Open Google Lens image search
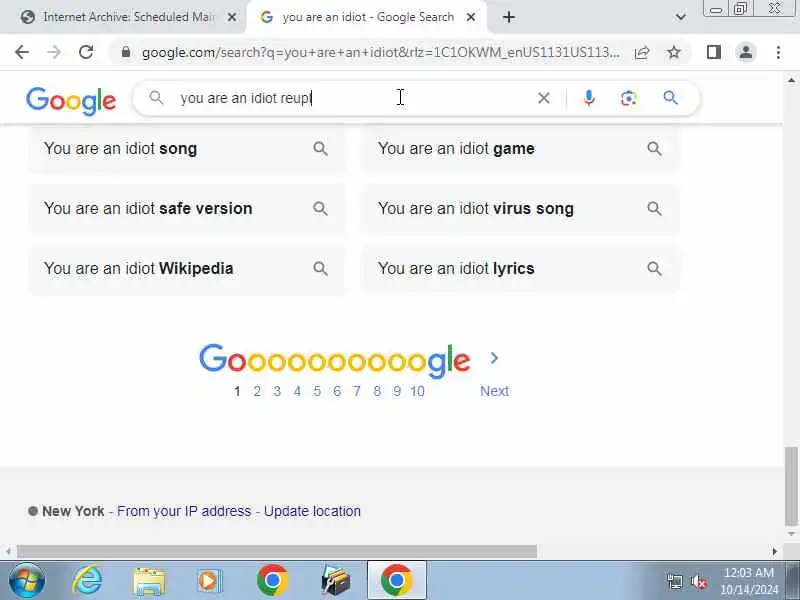 [x=629, y=97]
